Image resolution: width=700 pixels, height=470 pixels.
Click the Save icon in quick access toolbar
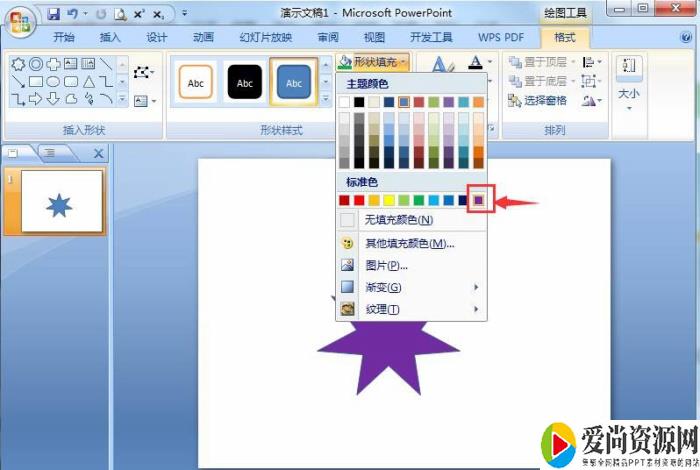pyautogui.click(x=53, y=14)
